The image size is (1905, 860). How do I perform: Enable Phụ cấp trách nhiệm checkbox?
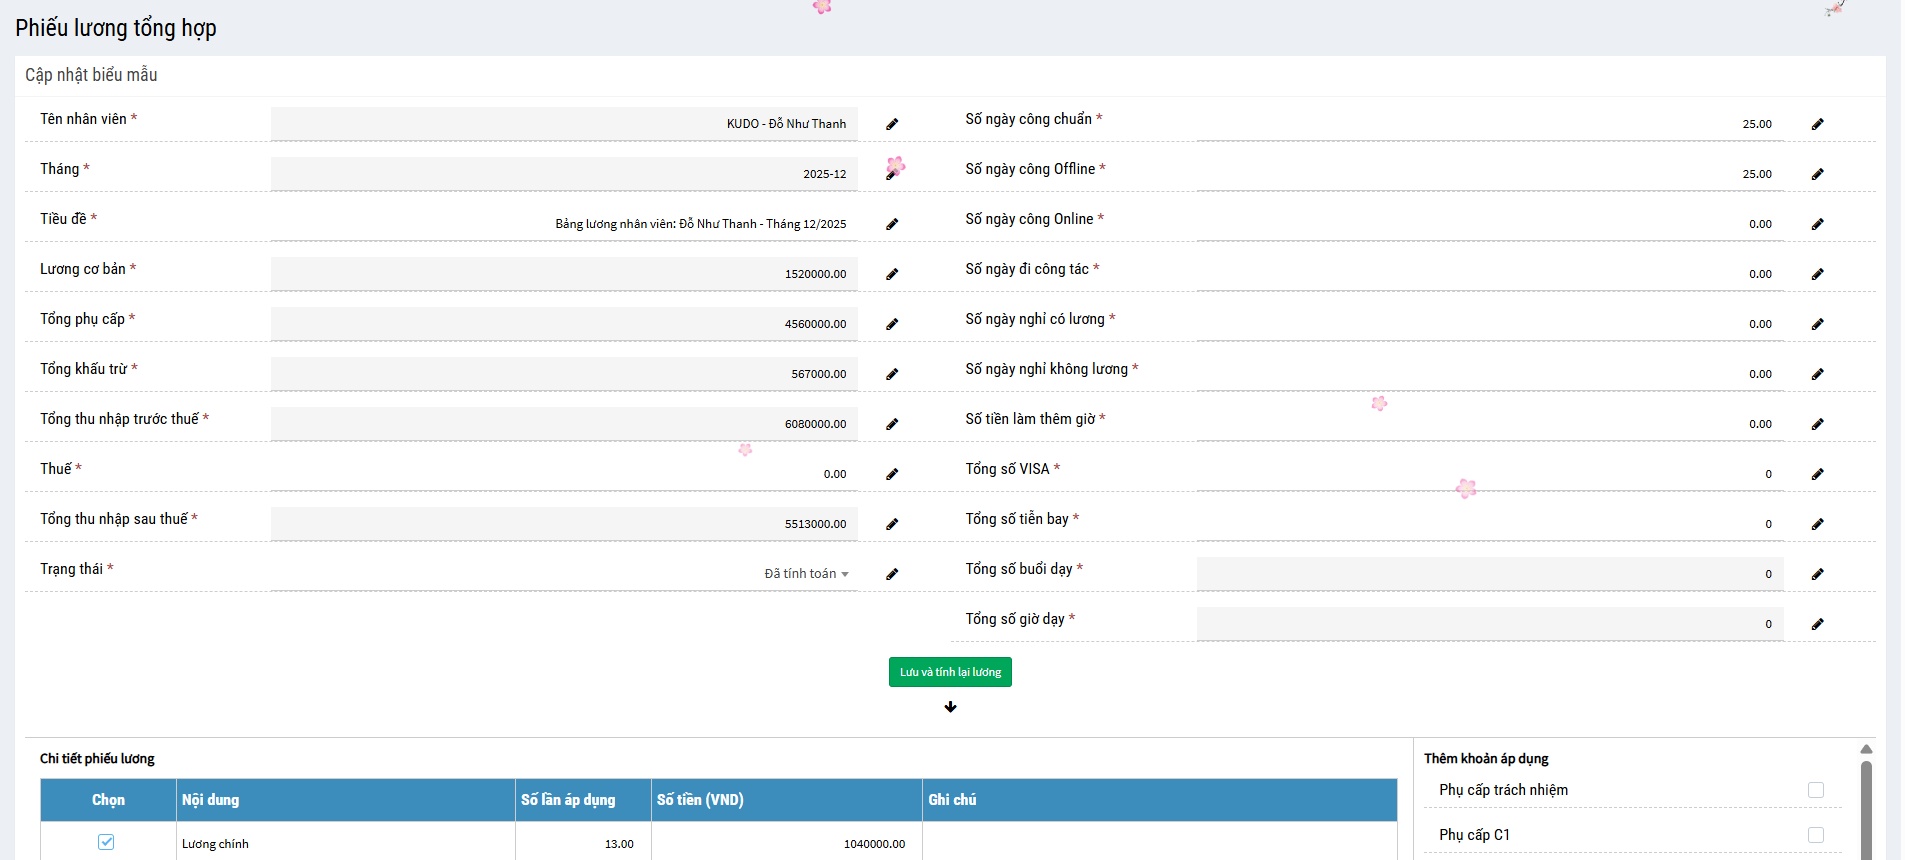coord(1815,790)
